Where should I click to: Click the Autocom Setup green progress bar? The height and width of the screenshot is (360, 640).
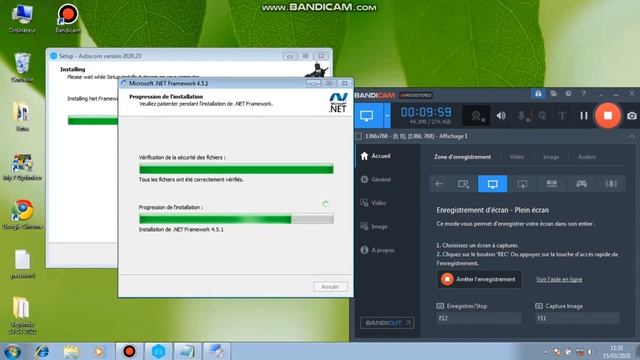point(93,120)
